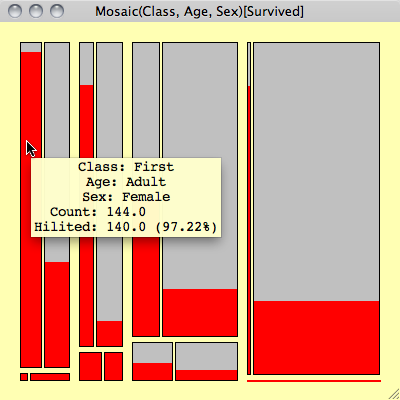Select red Second-class child male square
This screenshot has width=400, height=400.
click(113, 366)
